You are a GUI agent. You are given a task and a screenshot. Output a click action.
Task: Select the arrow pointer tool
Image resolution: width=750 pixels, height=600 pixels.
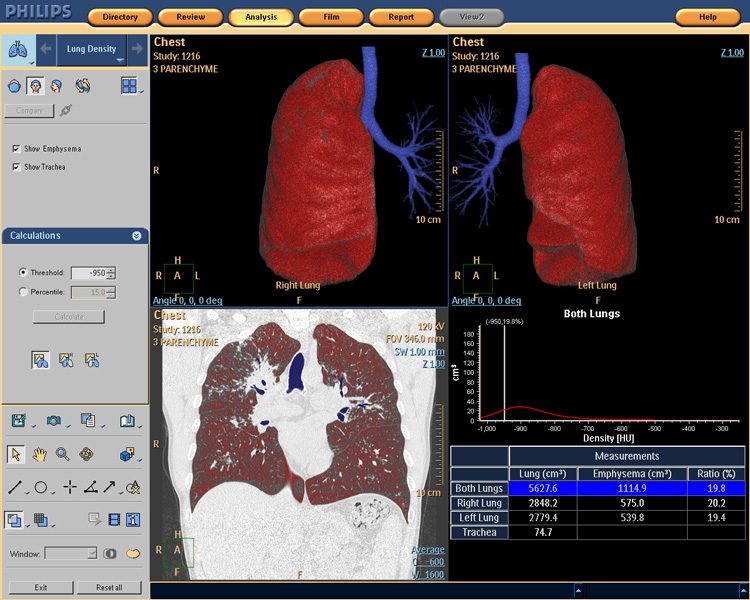(x=16, y=454)
